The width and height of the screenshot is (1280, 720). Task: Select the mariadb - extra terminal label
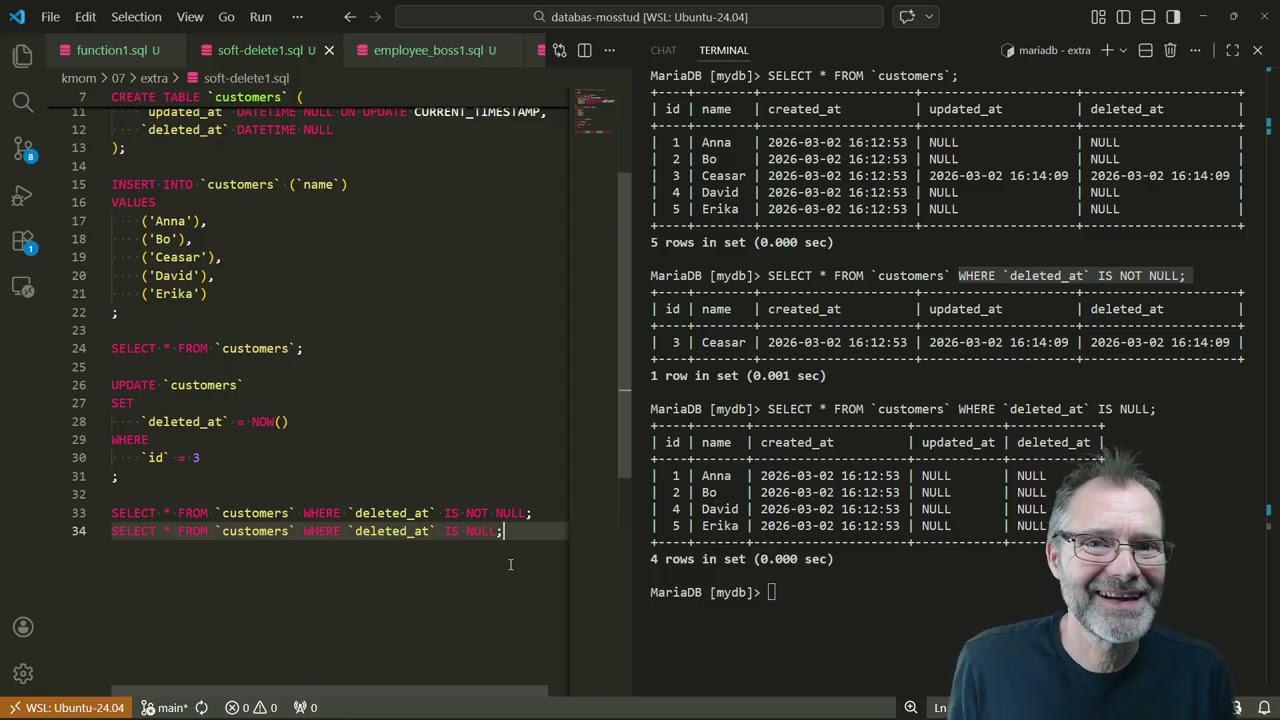1046,50
